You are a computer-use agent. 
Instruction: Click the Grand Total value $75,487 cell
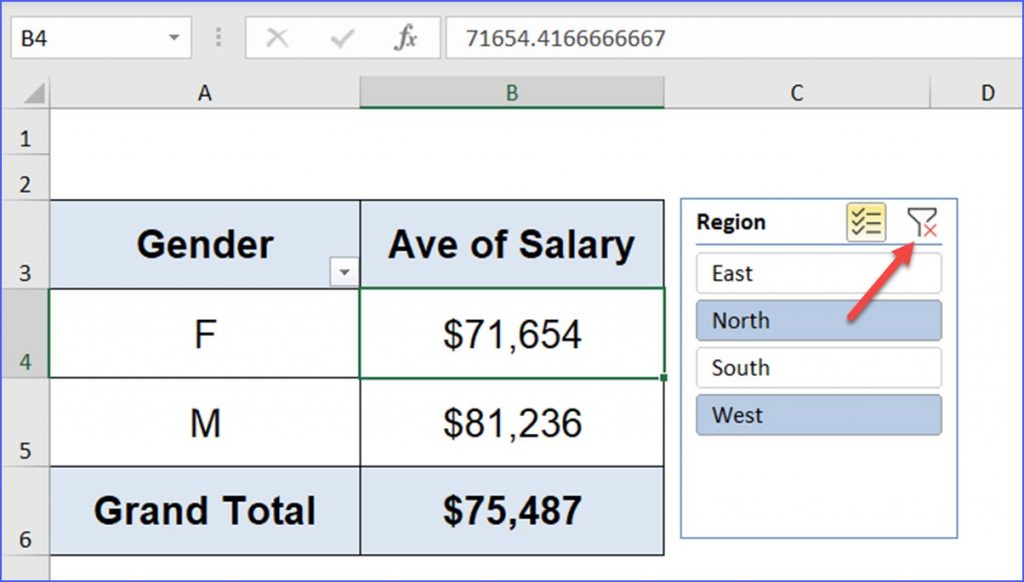point(511,510)
